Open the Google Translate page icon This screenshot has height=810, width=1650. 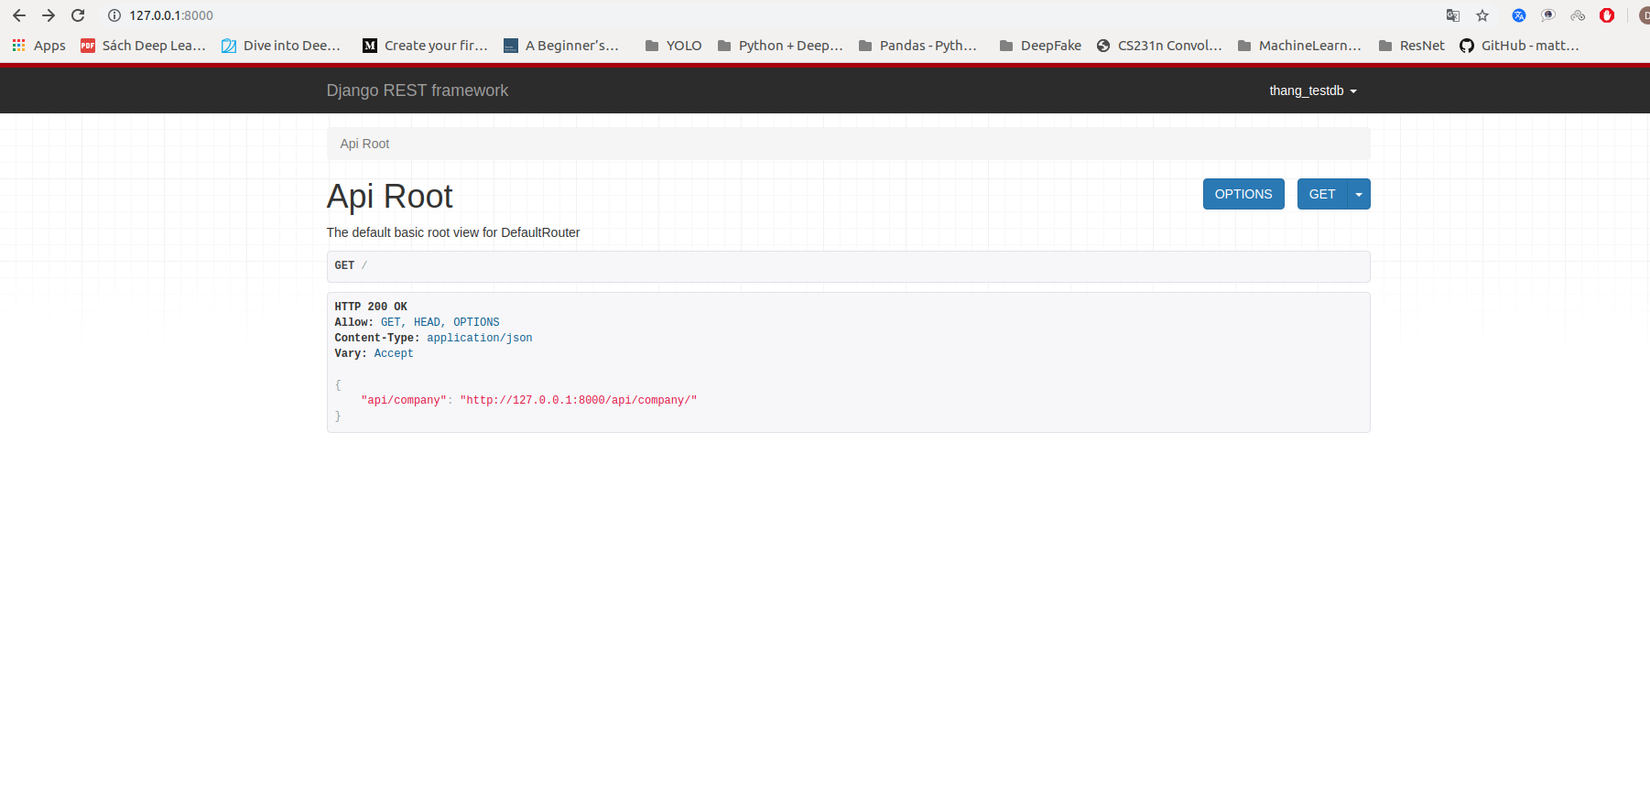[1453, 16]
